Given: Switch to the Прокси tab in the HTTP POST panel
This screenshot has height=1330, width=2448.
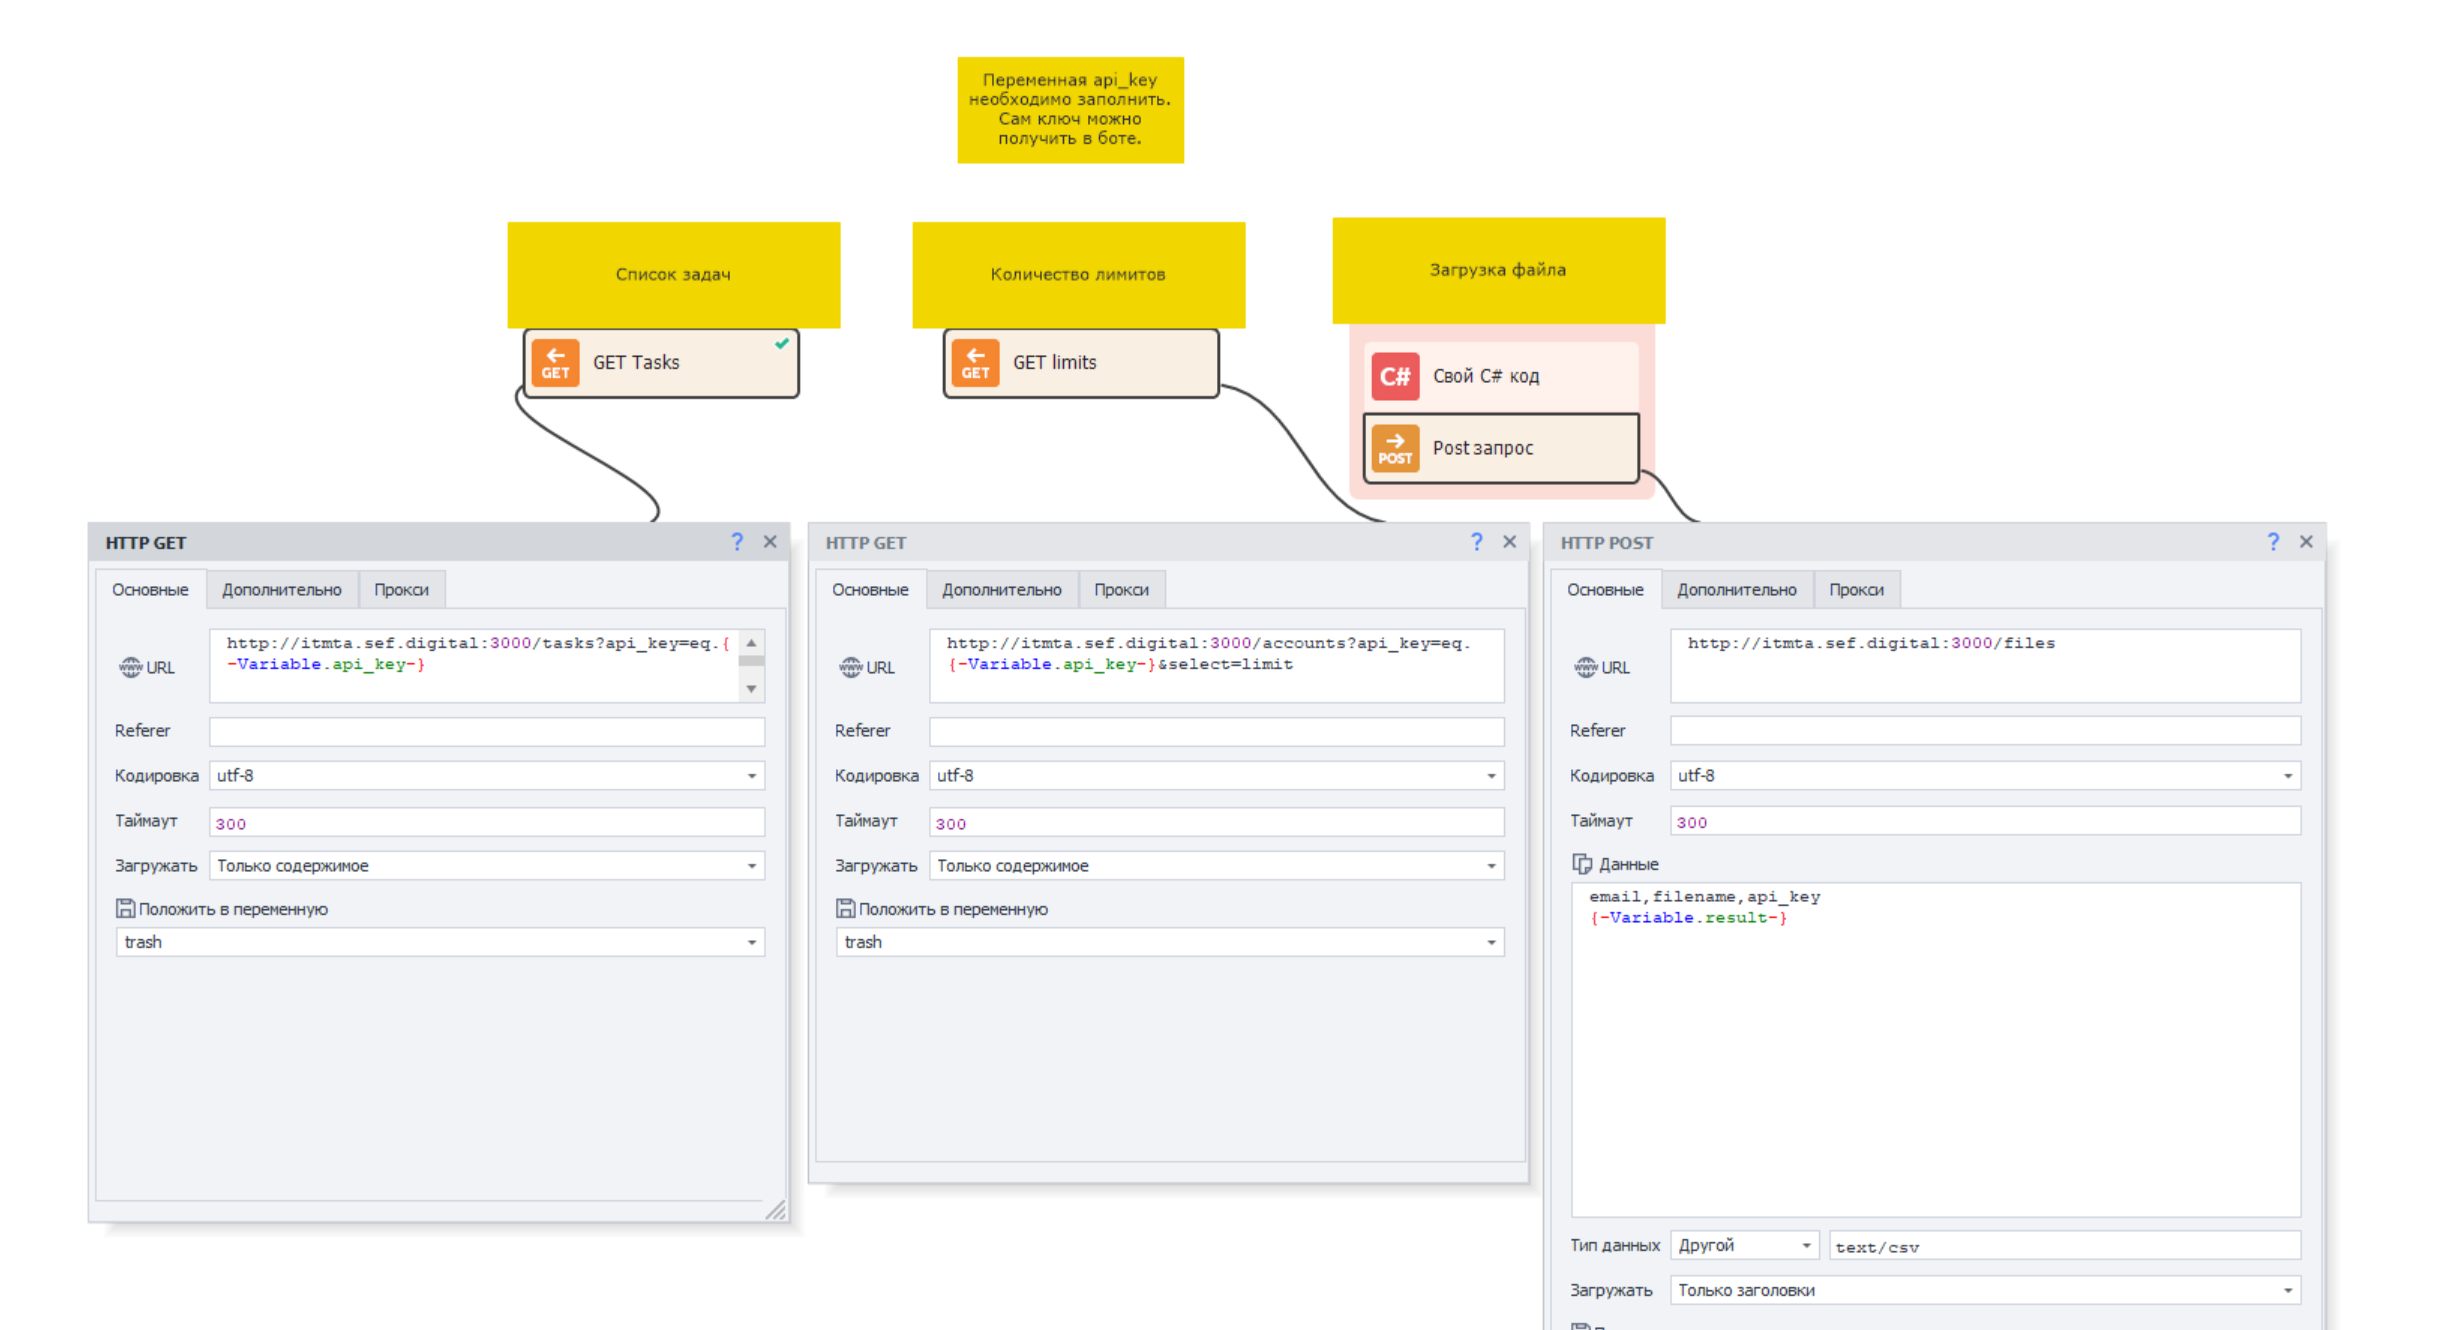Looking at the screenshot, I should tap(1855, 590).
